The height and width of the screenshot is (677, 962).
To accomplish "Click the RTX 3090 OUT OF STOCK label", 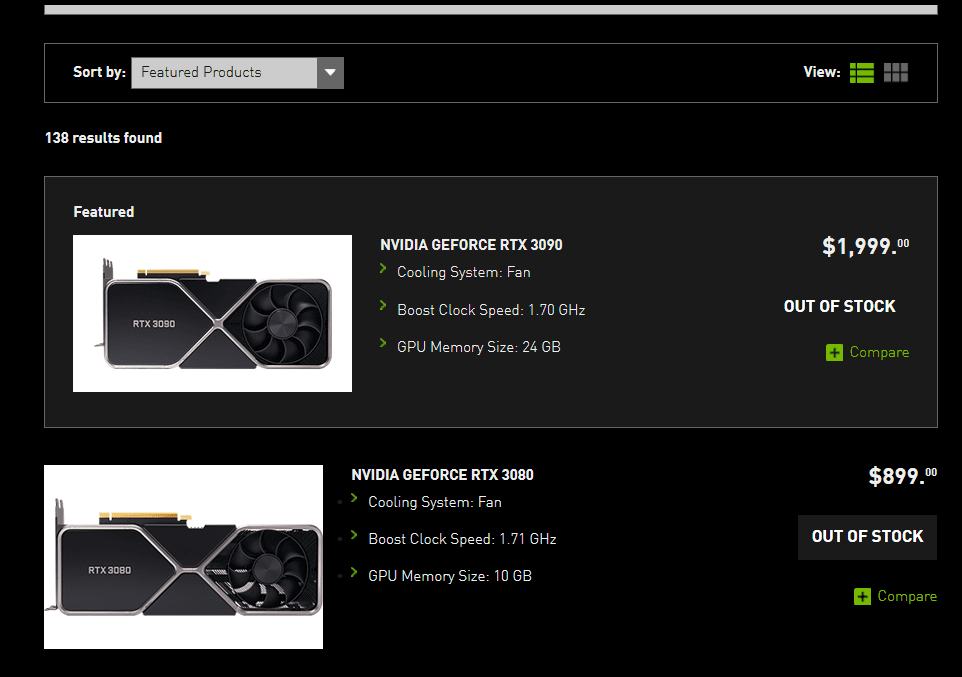I will click(839, 306).
